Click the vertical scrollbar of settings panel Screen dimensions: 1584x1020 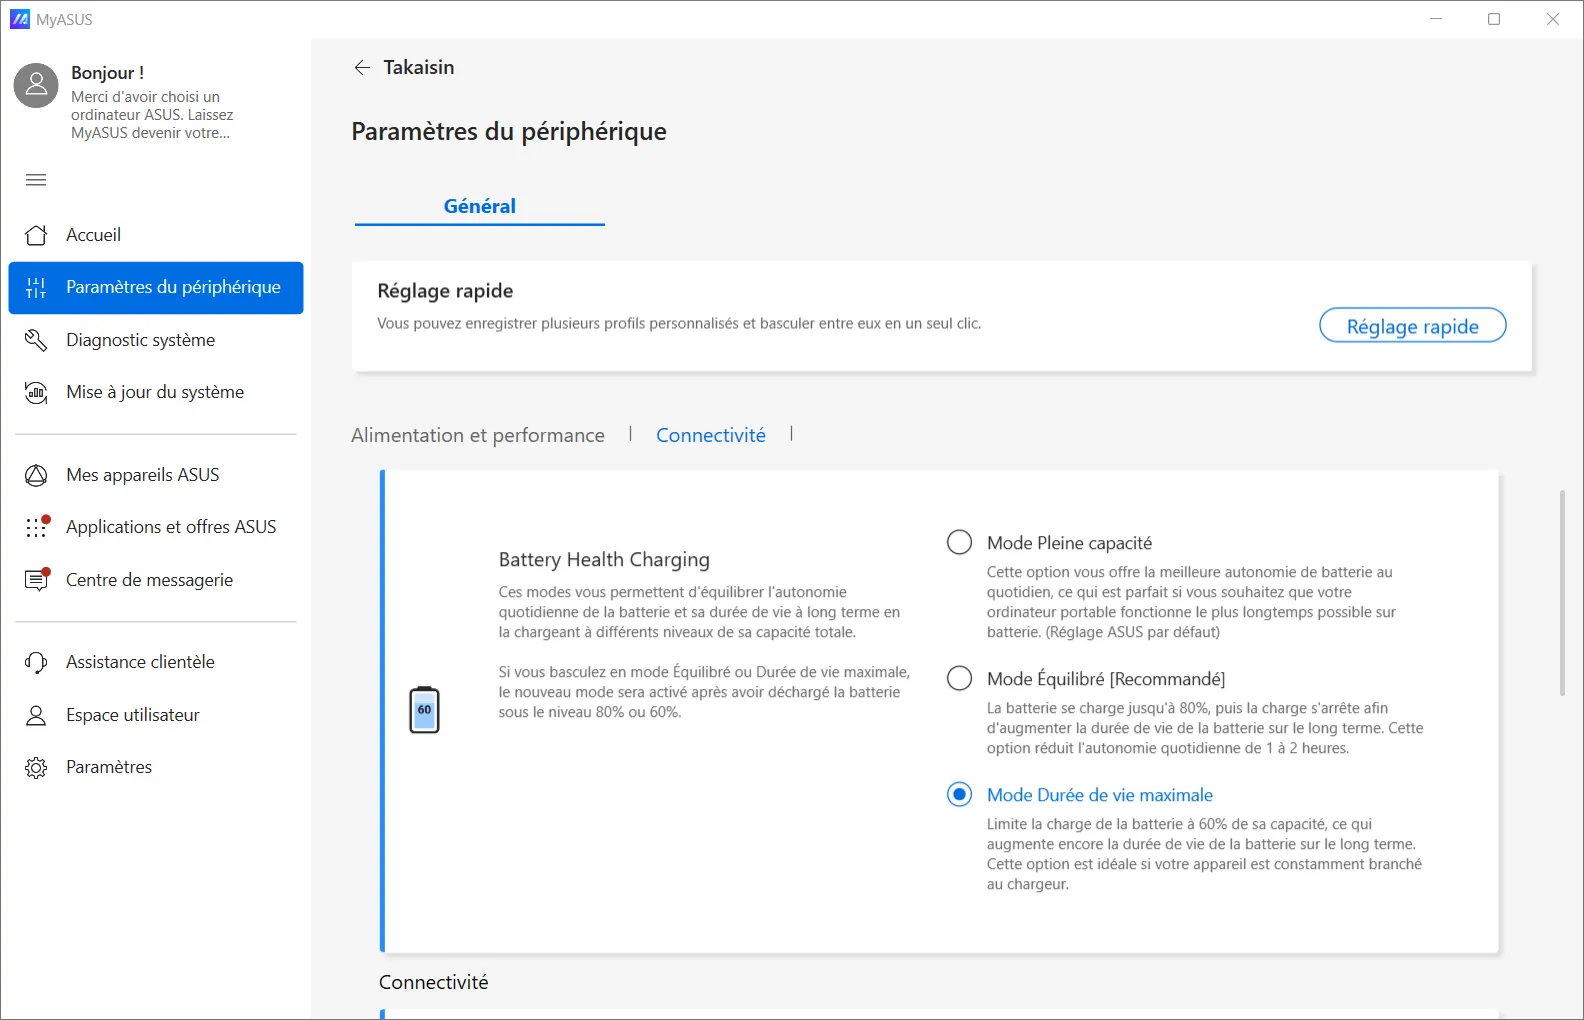point(1562,593)
